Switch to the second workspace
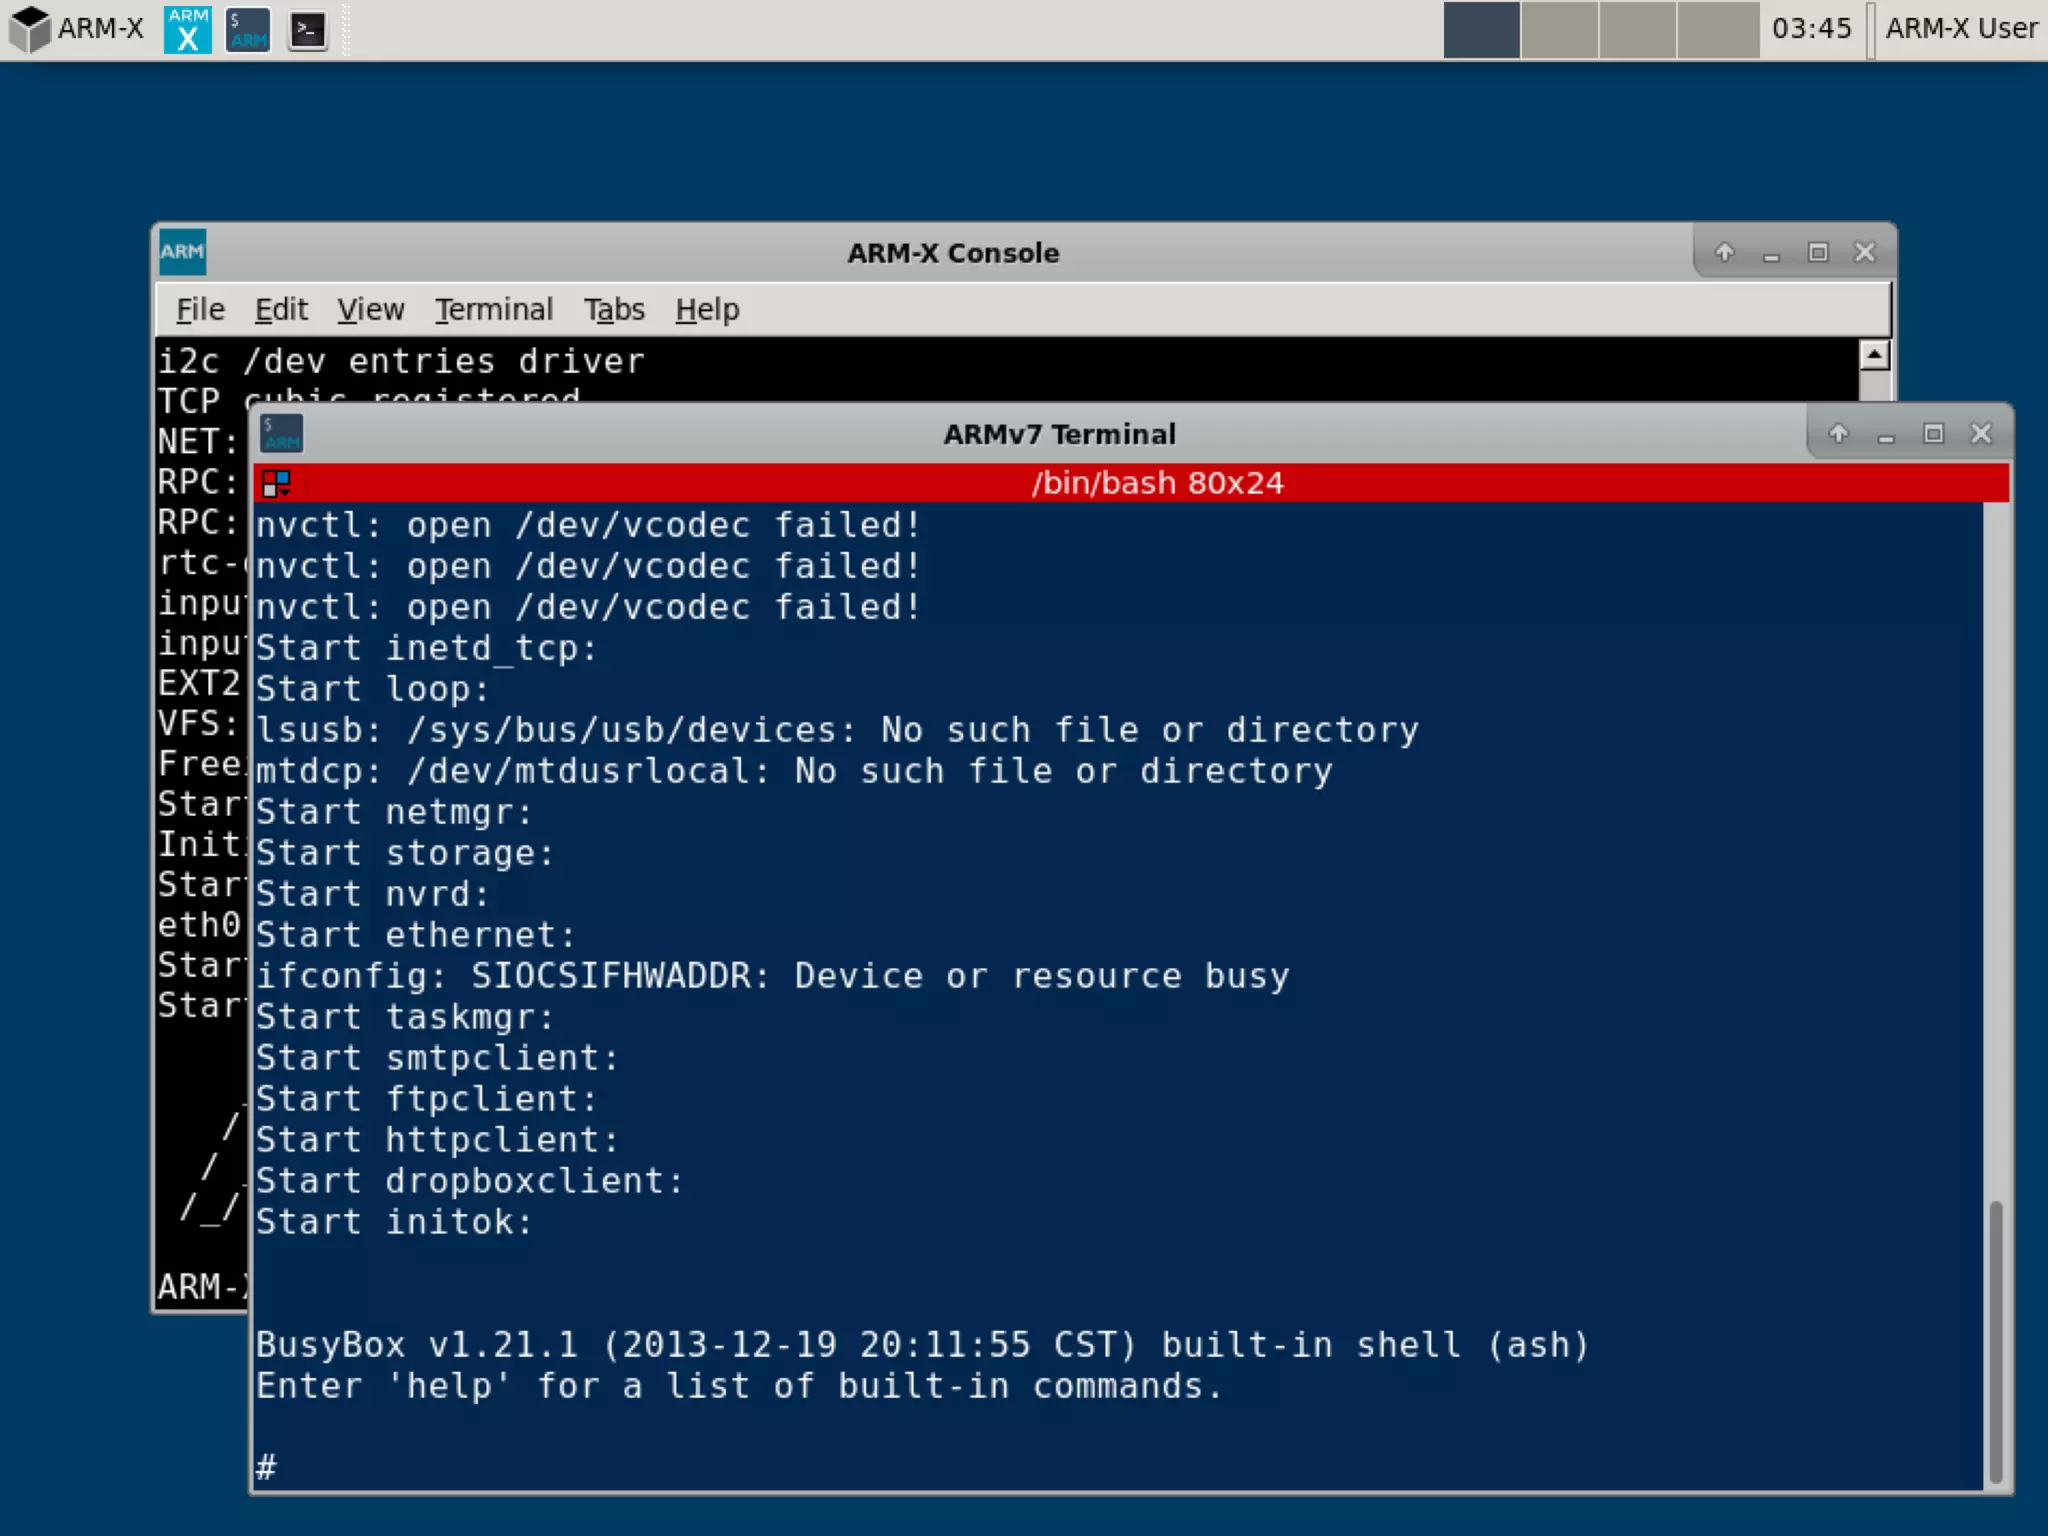The width and height of the screenshot is (2048, 1536). (x=1559, y=29)
